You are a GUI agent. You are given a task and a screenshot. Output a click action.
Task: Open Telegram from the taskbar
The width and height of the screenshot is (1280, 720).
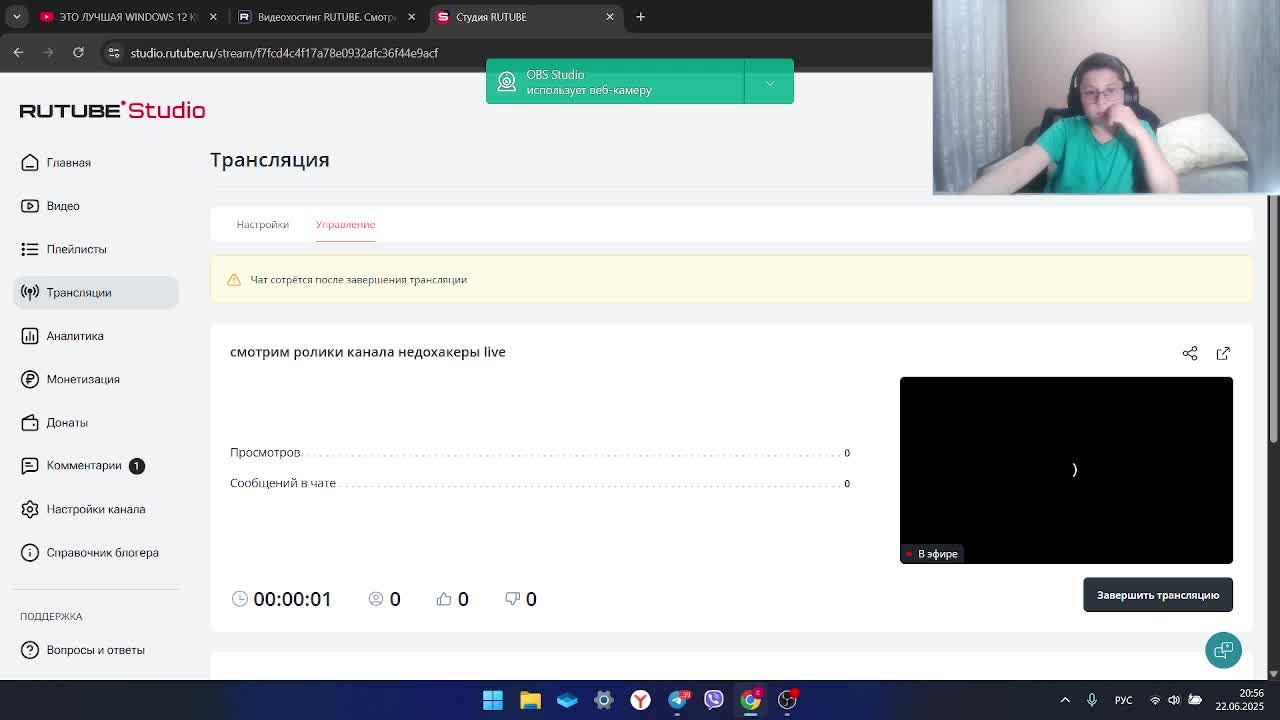pyautogui.click(x=677, y=700)
